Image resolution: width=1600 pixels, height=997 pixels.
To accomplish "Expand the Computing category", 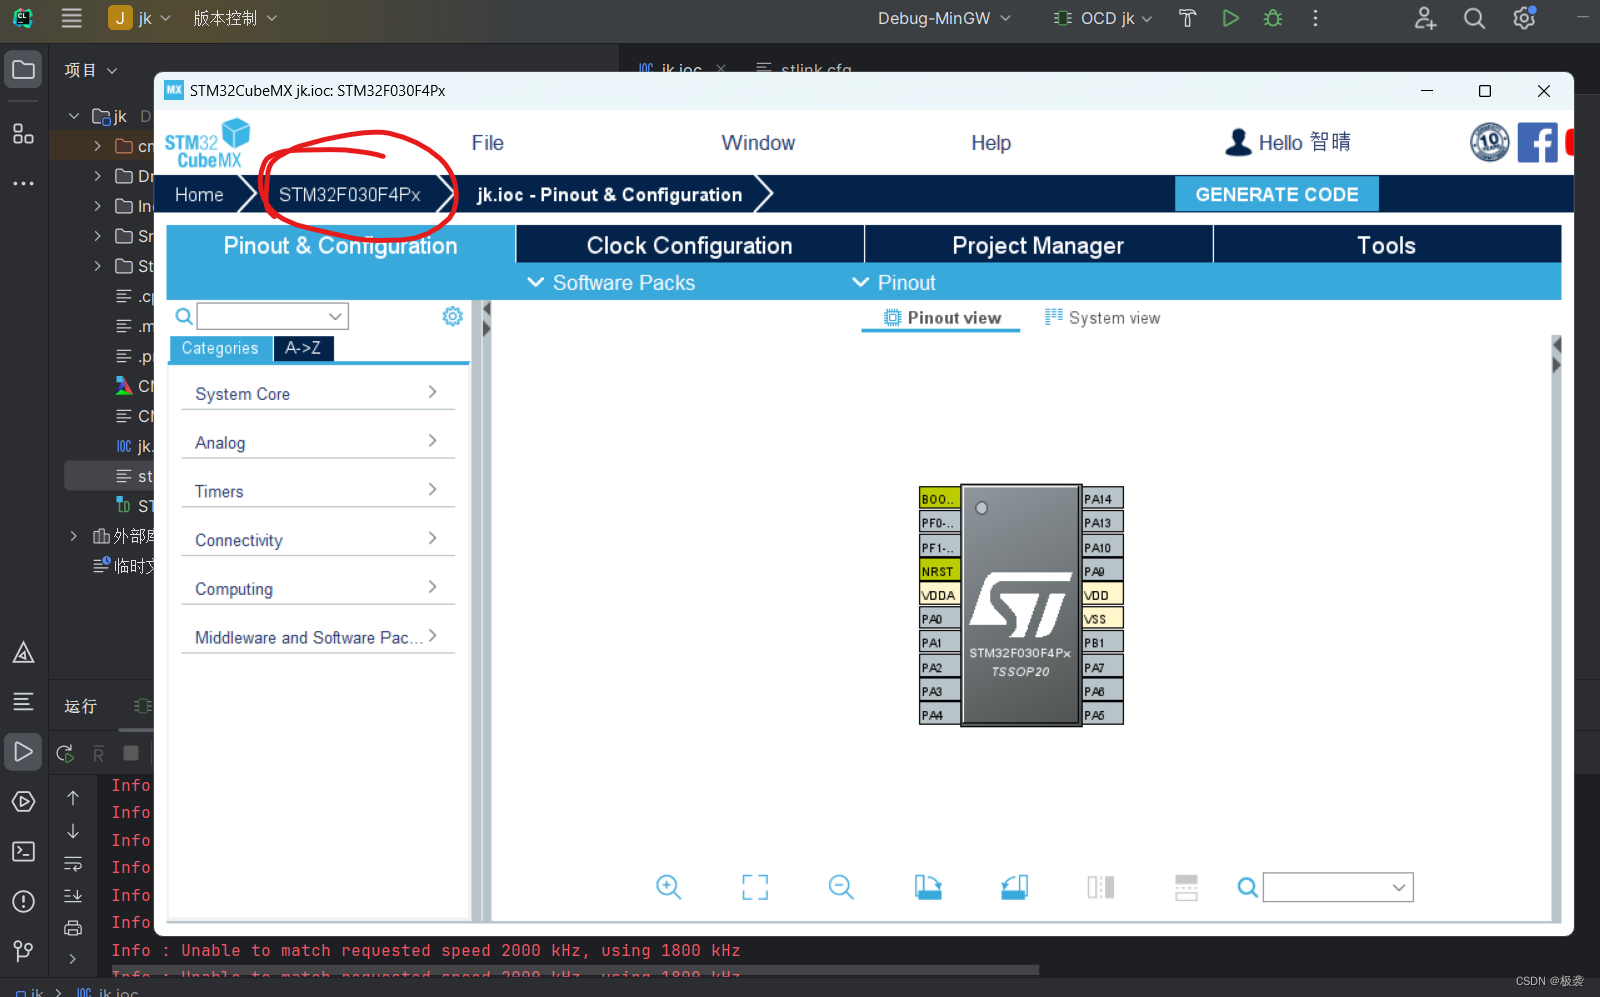I will pos(318,588).
